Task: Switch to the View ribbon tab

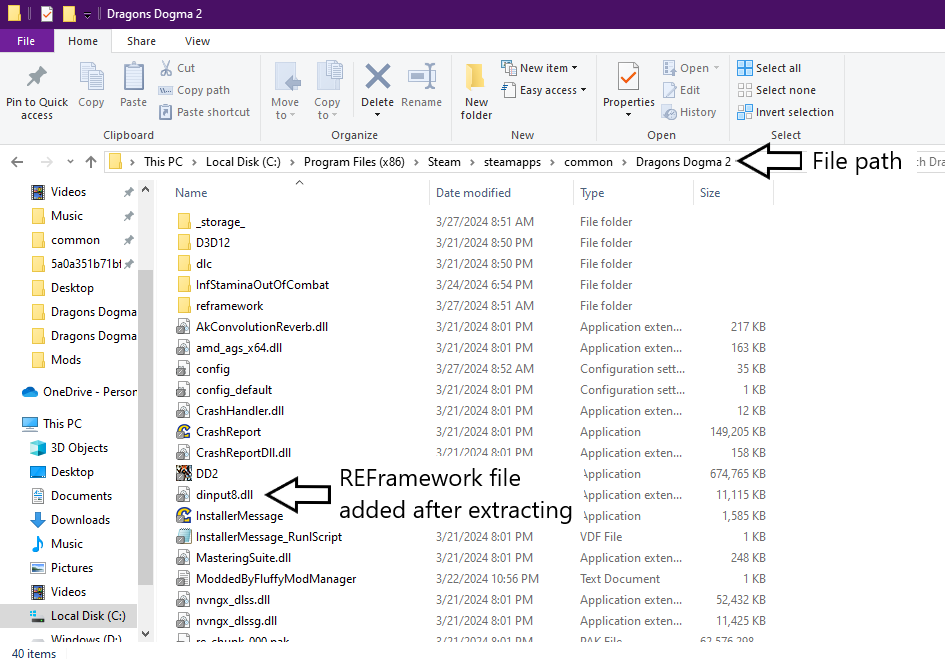Action: (197, 41)
